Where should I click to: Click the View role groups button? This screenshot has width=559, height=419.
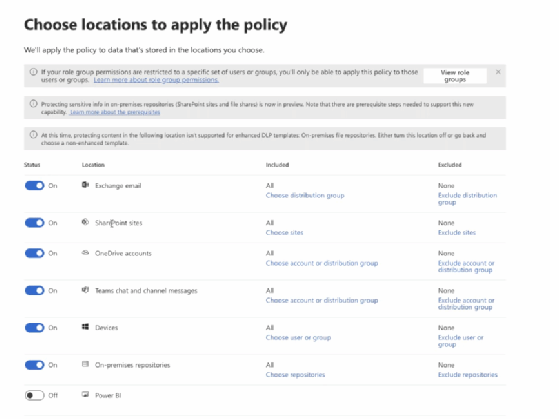455,76
